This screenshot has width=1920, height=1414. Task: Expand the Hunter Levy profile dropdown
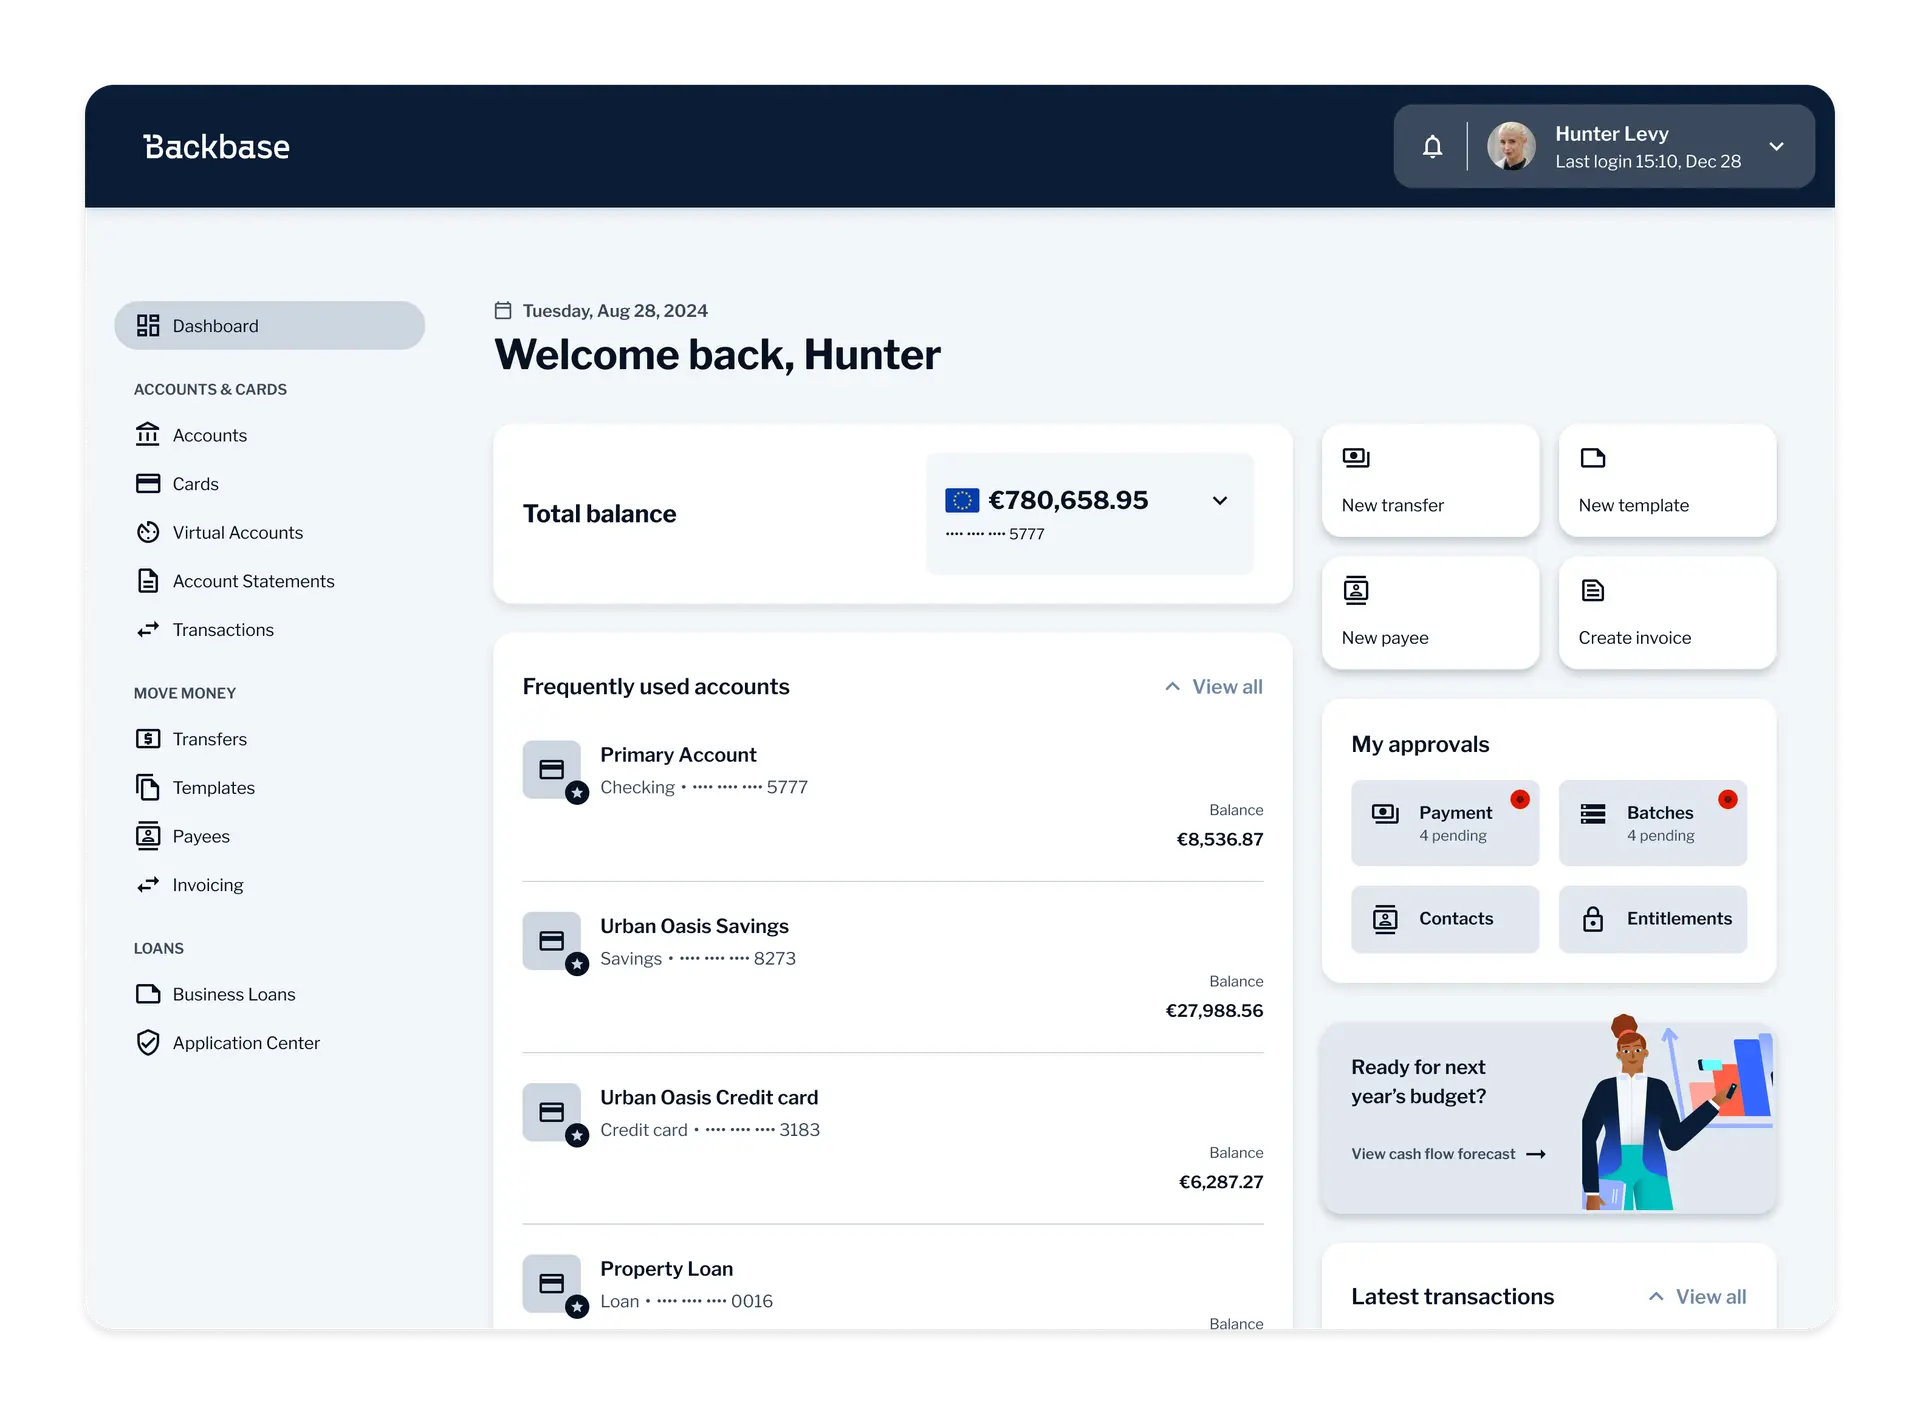(x=1776, y=147)
